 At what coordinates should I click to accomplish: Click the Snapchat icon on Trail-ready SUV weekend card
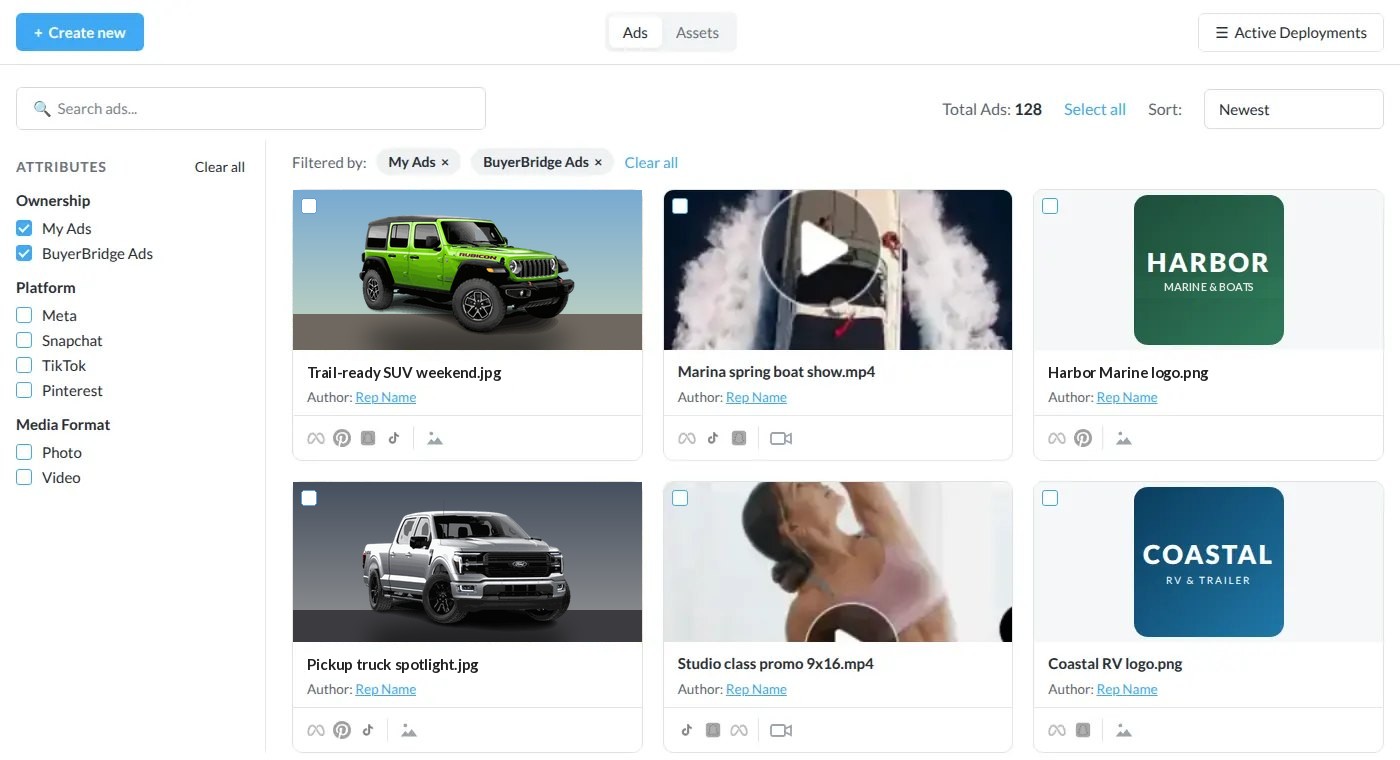[x=368, y=438]
